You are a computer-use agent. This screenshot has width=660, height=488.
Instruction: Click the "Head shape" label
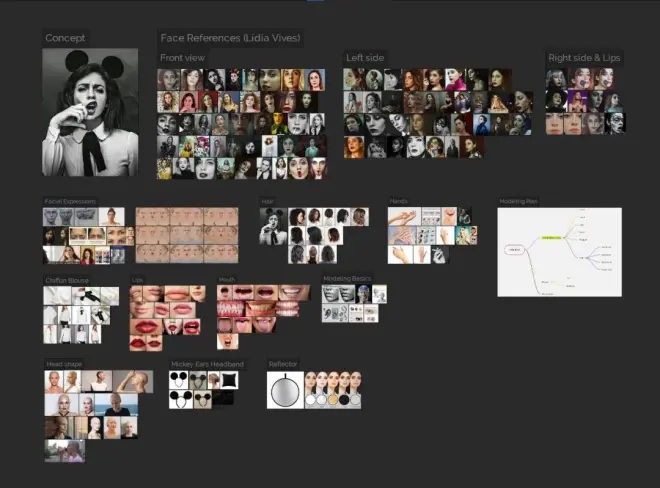[x=64, y=364]
